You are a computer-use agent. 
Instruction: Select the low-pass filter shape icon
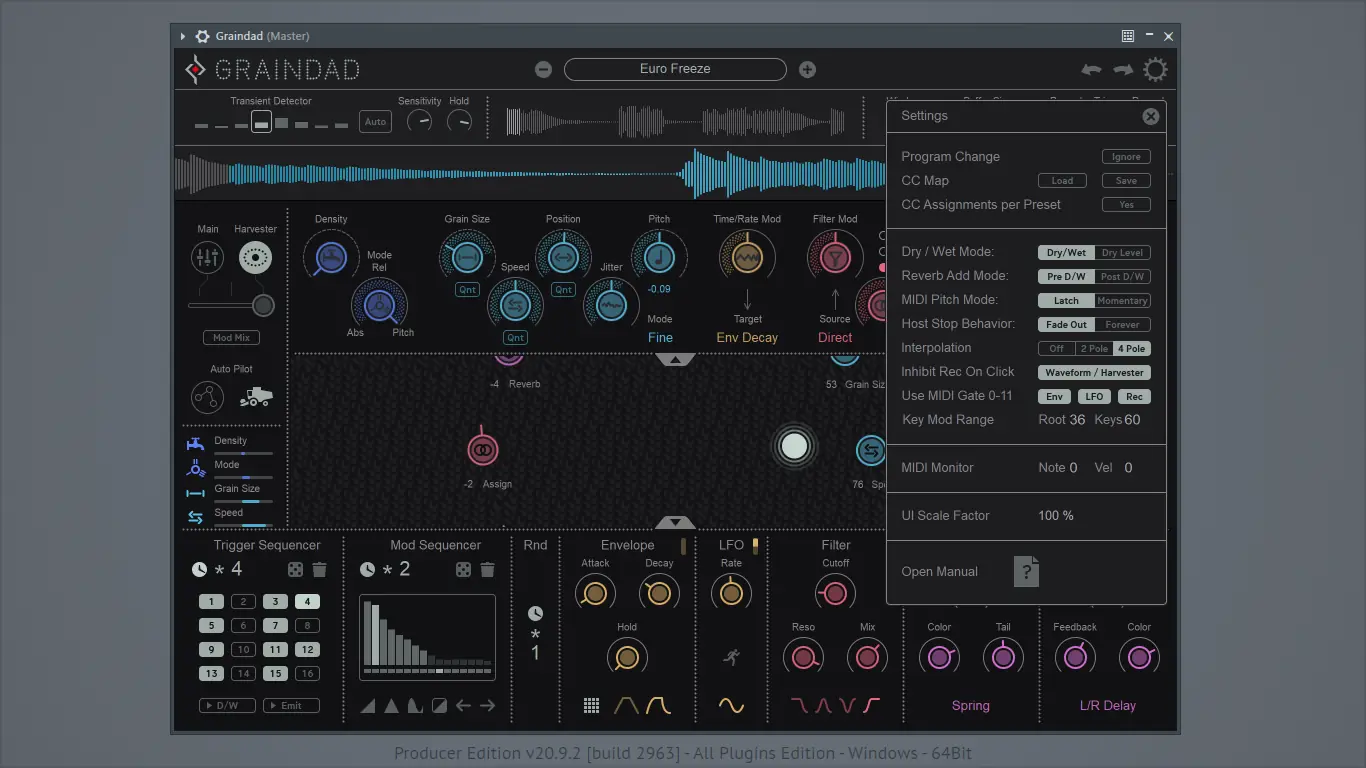click(799, 706)
